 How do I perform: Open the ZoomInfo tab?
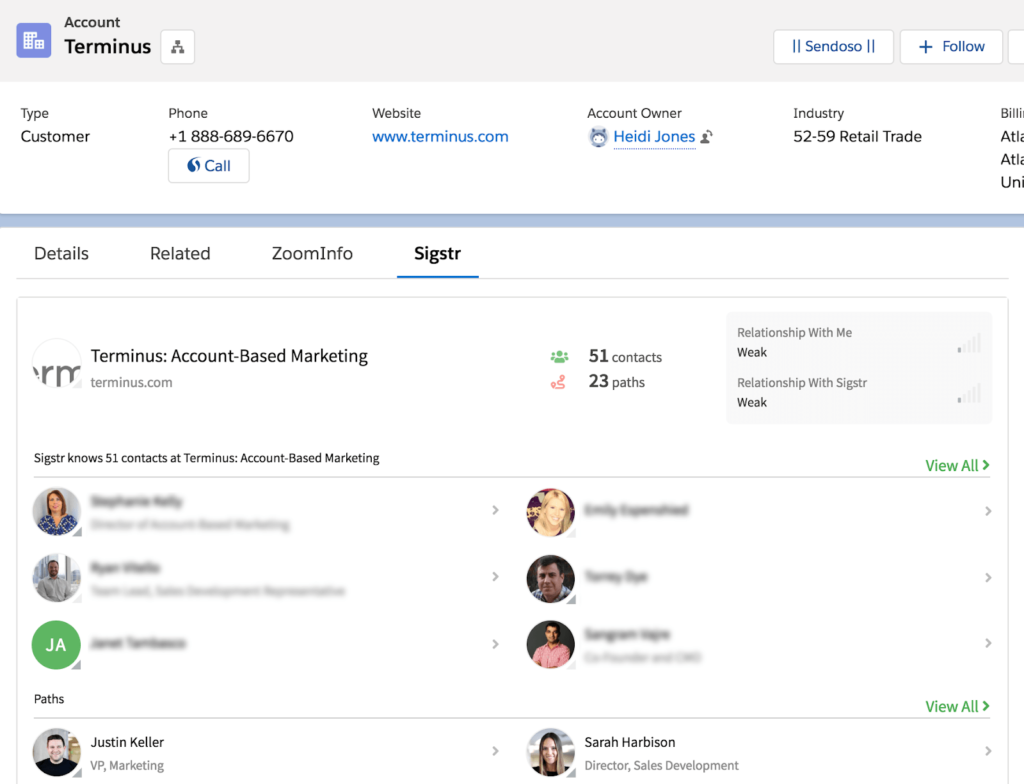tap(312, 253)
